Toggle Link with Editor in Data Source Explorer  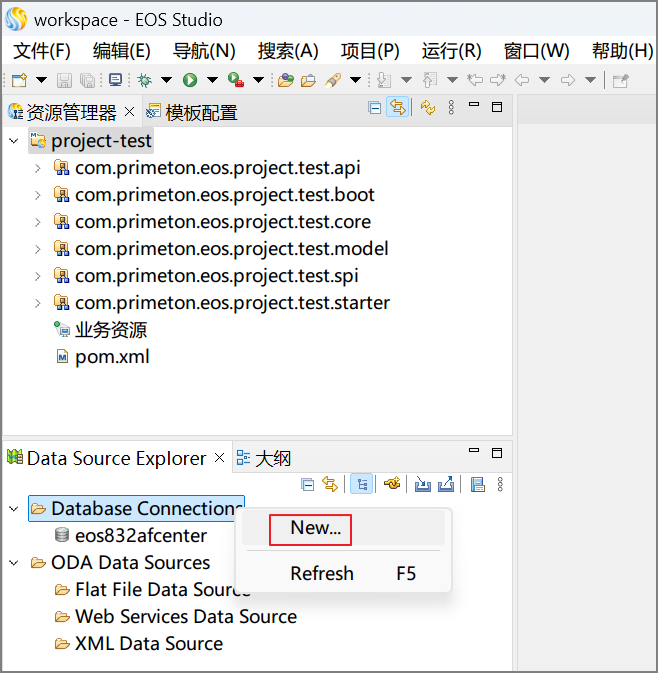(x=329, y=484)
